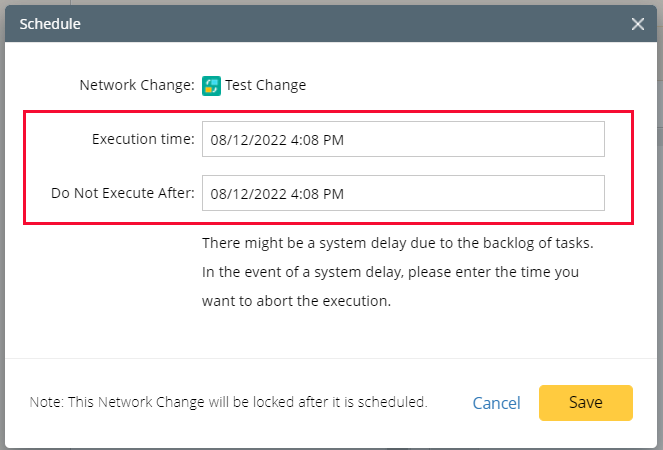Click the Execution time input field

(x=403, y=140)
